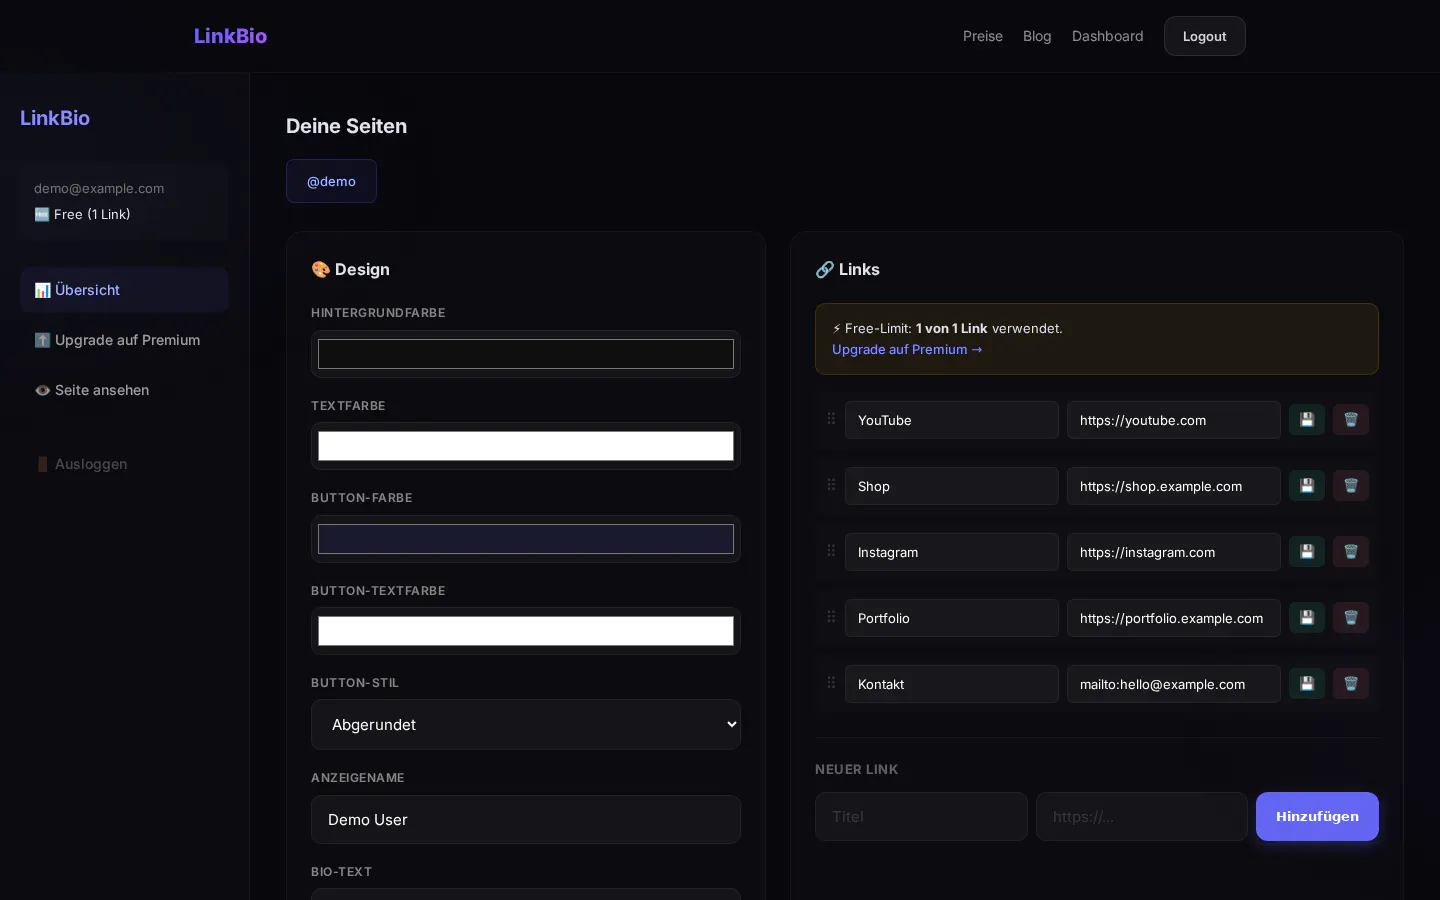Viewport: 1440px width, 900px height.
Task: Go to Blog in top navigation
Action: 1037,36
